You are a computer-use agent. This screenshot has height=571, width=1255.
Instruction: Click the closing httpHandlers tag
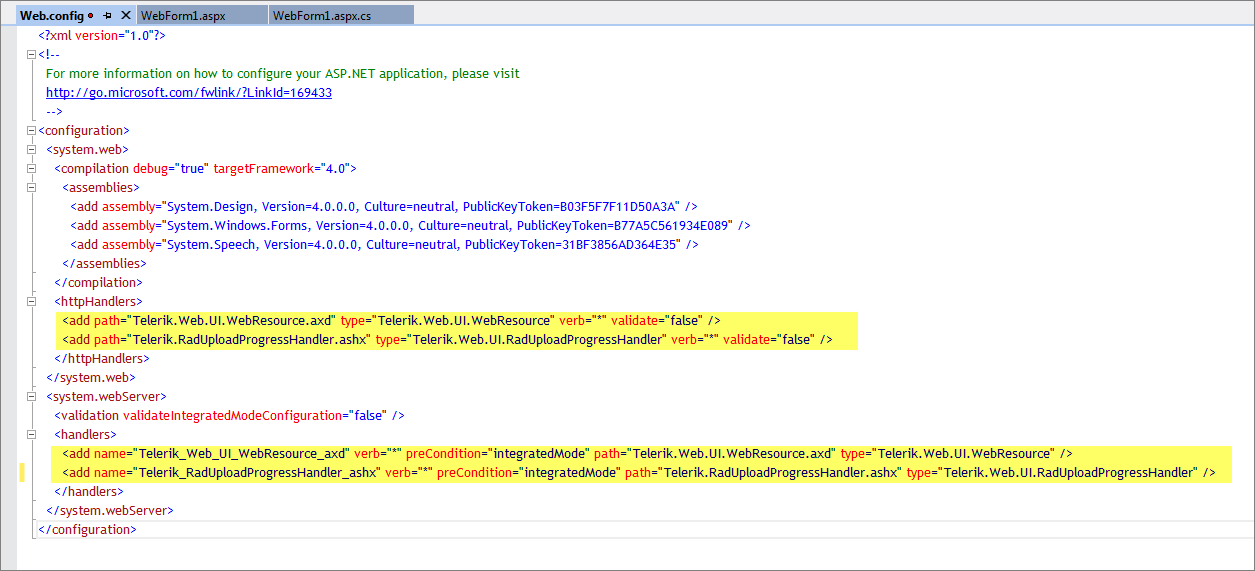pos(102,358)
